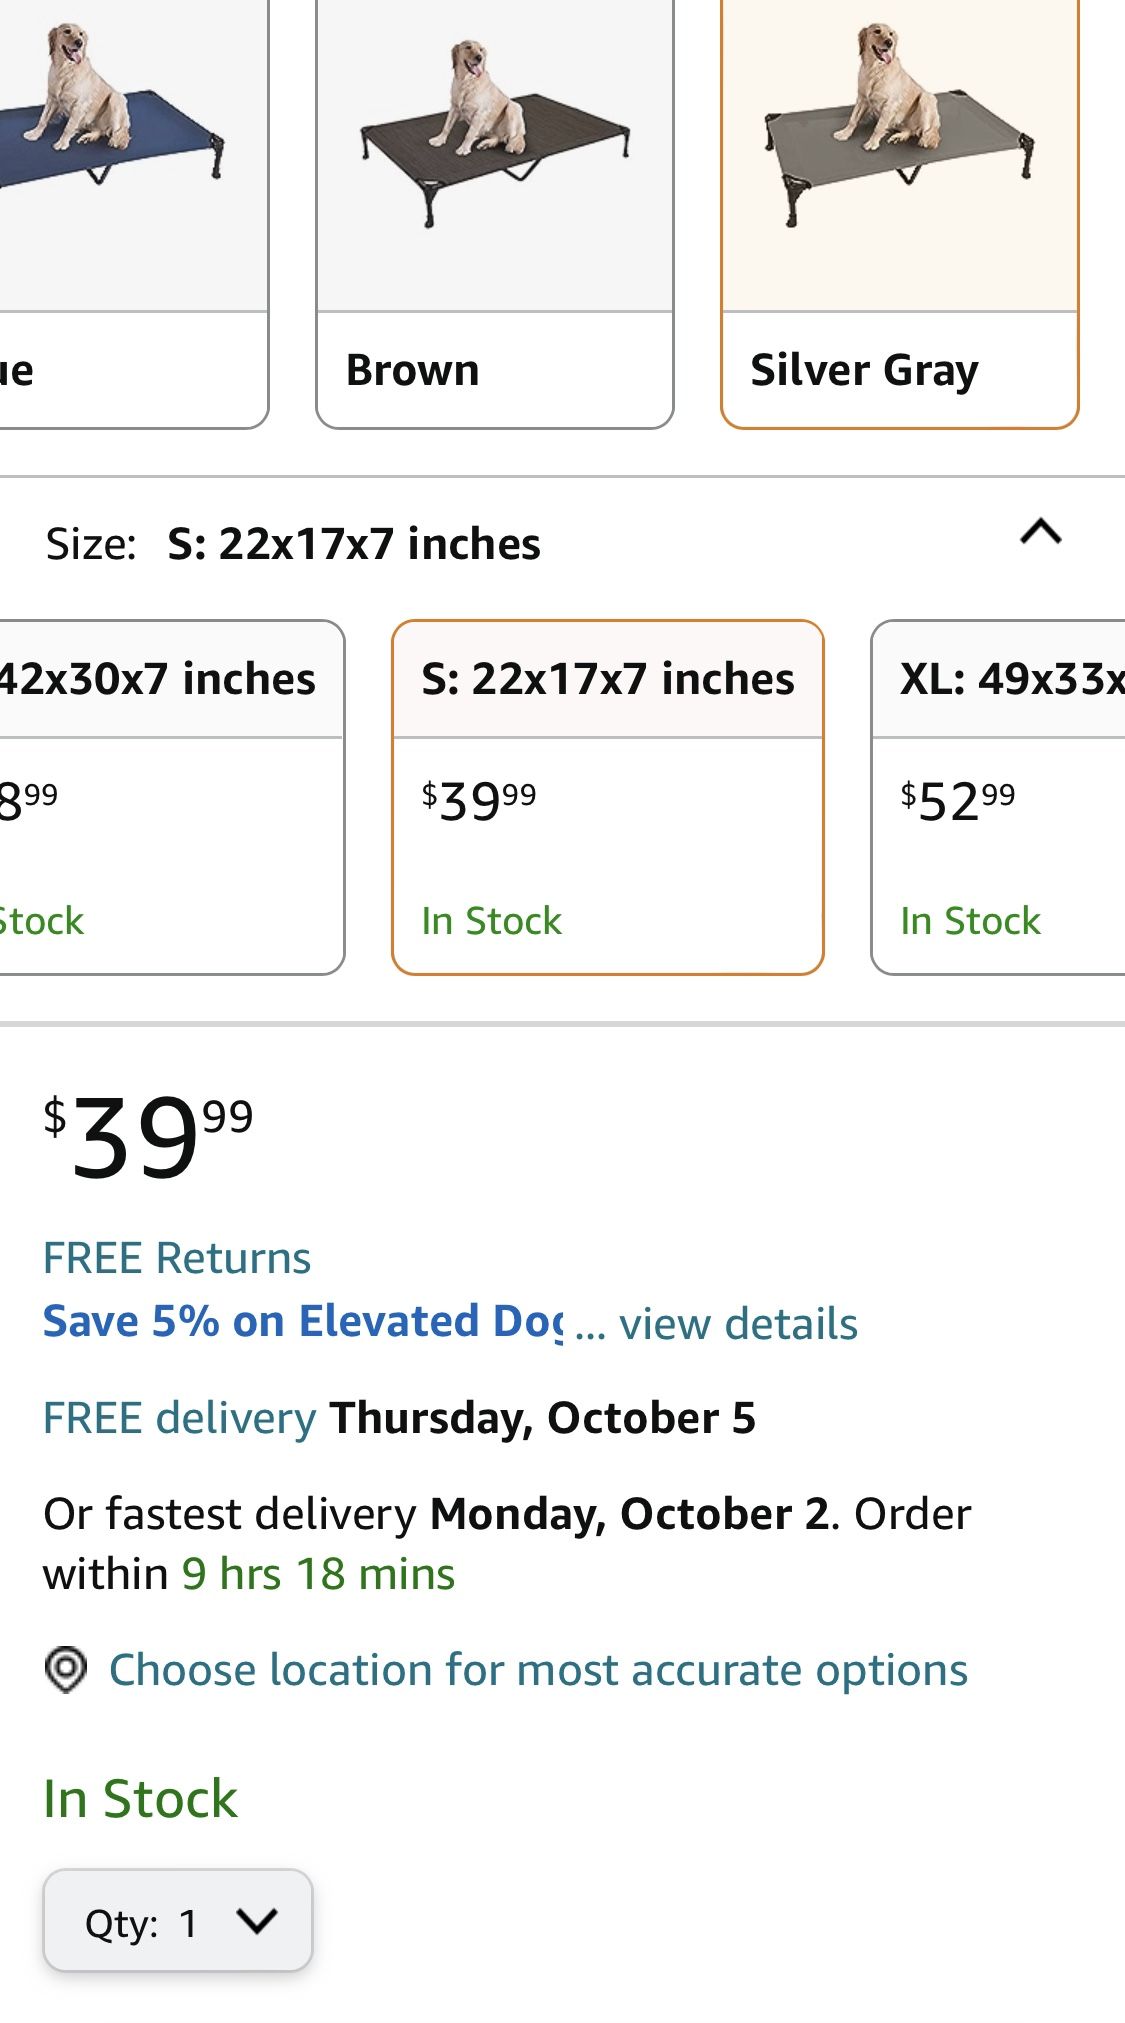
Task: Click the size heading S: 22x17x7 inches
Action: coord(354,544)
